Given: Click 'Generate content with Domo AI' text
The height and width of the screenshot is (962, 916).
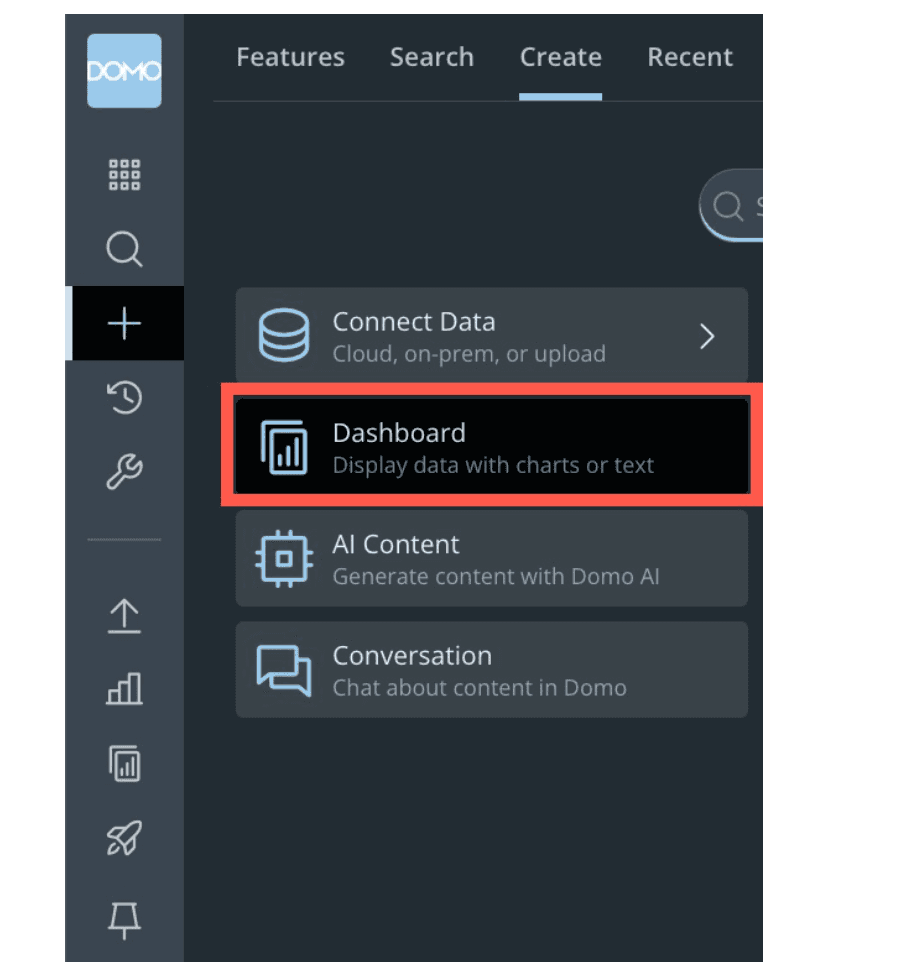Looking at the screenshot, I should click(x=496, y=577).
